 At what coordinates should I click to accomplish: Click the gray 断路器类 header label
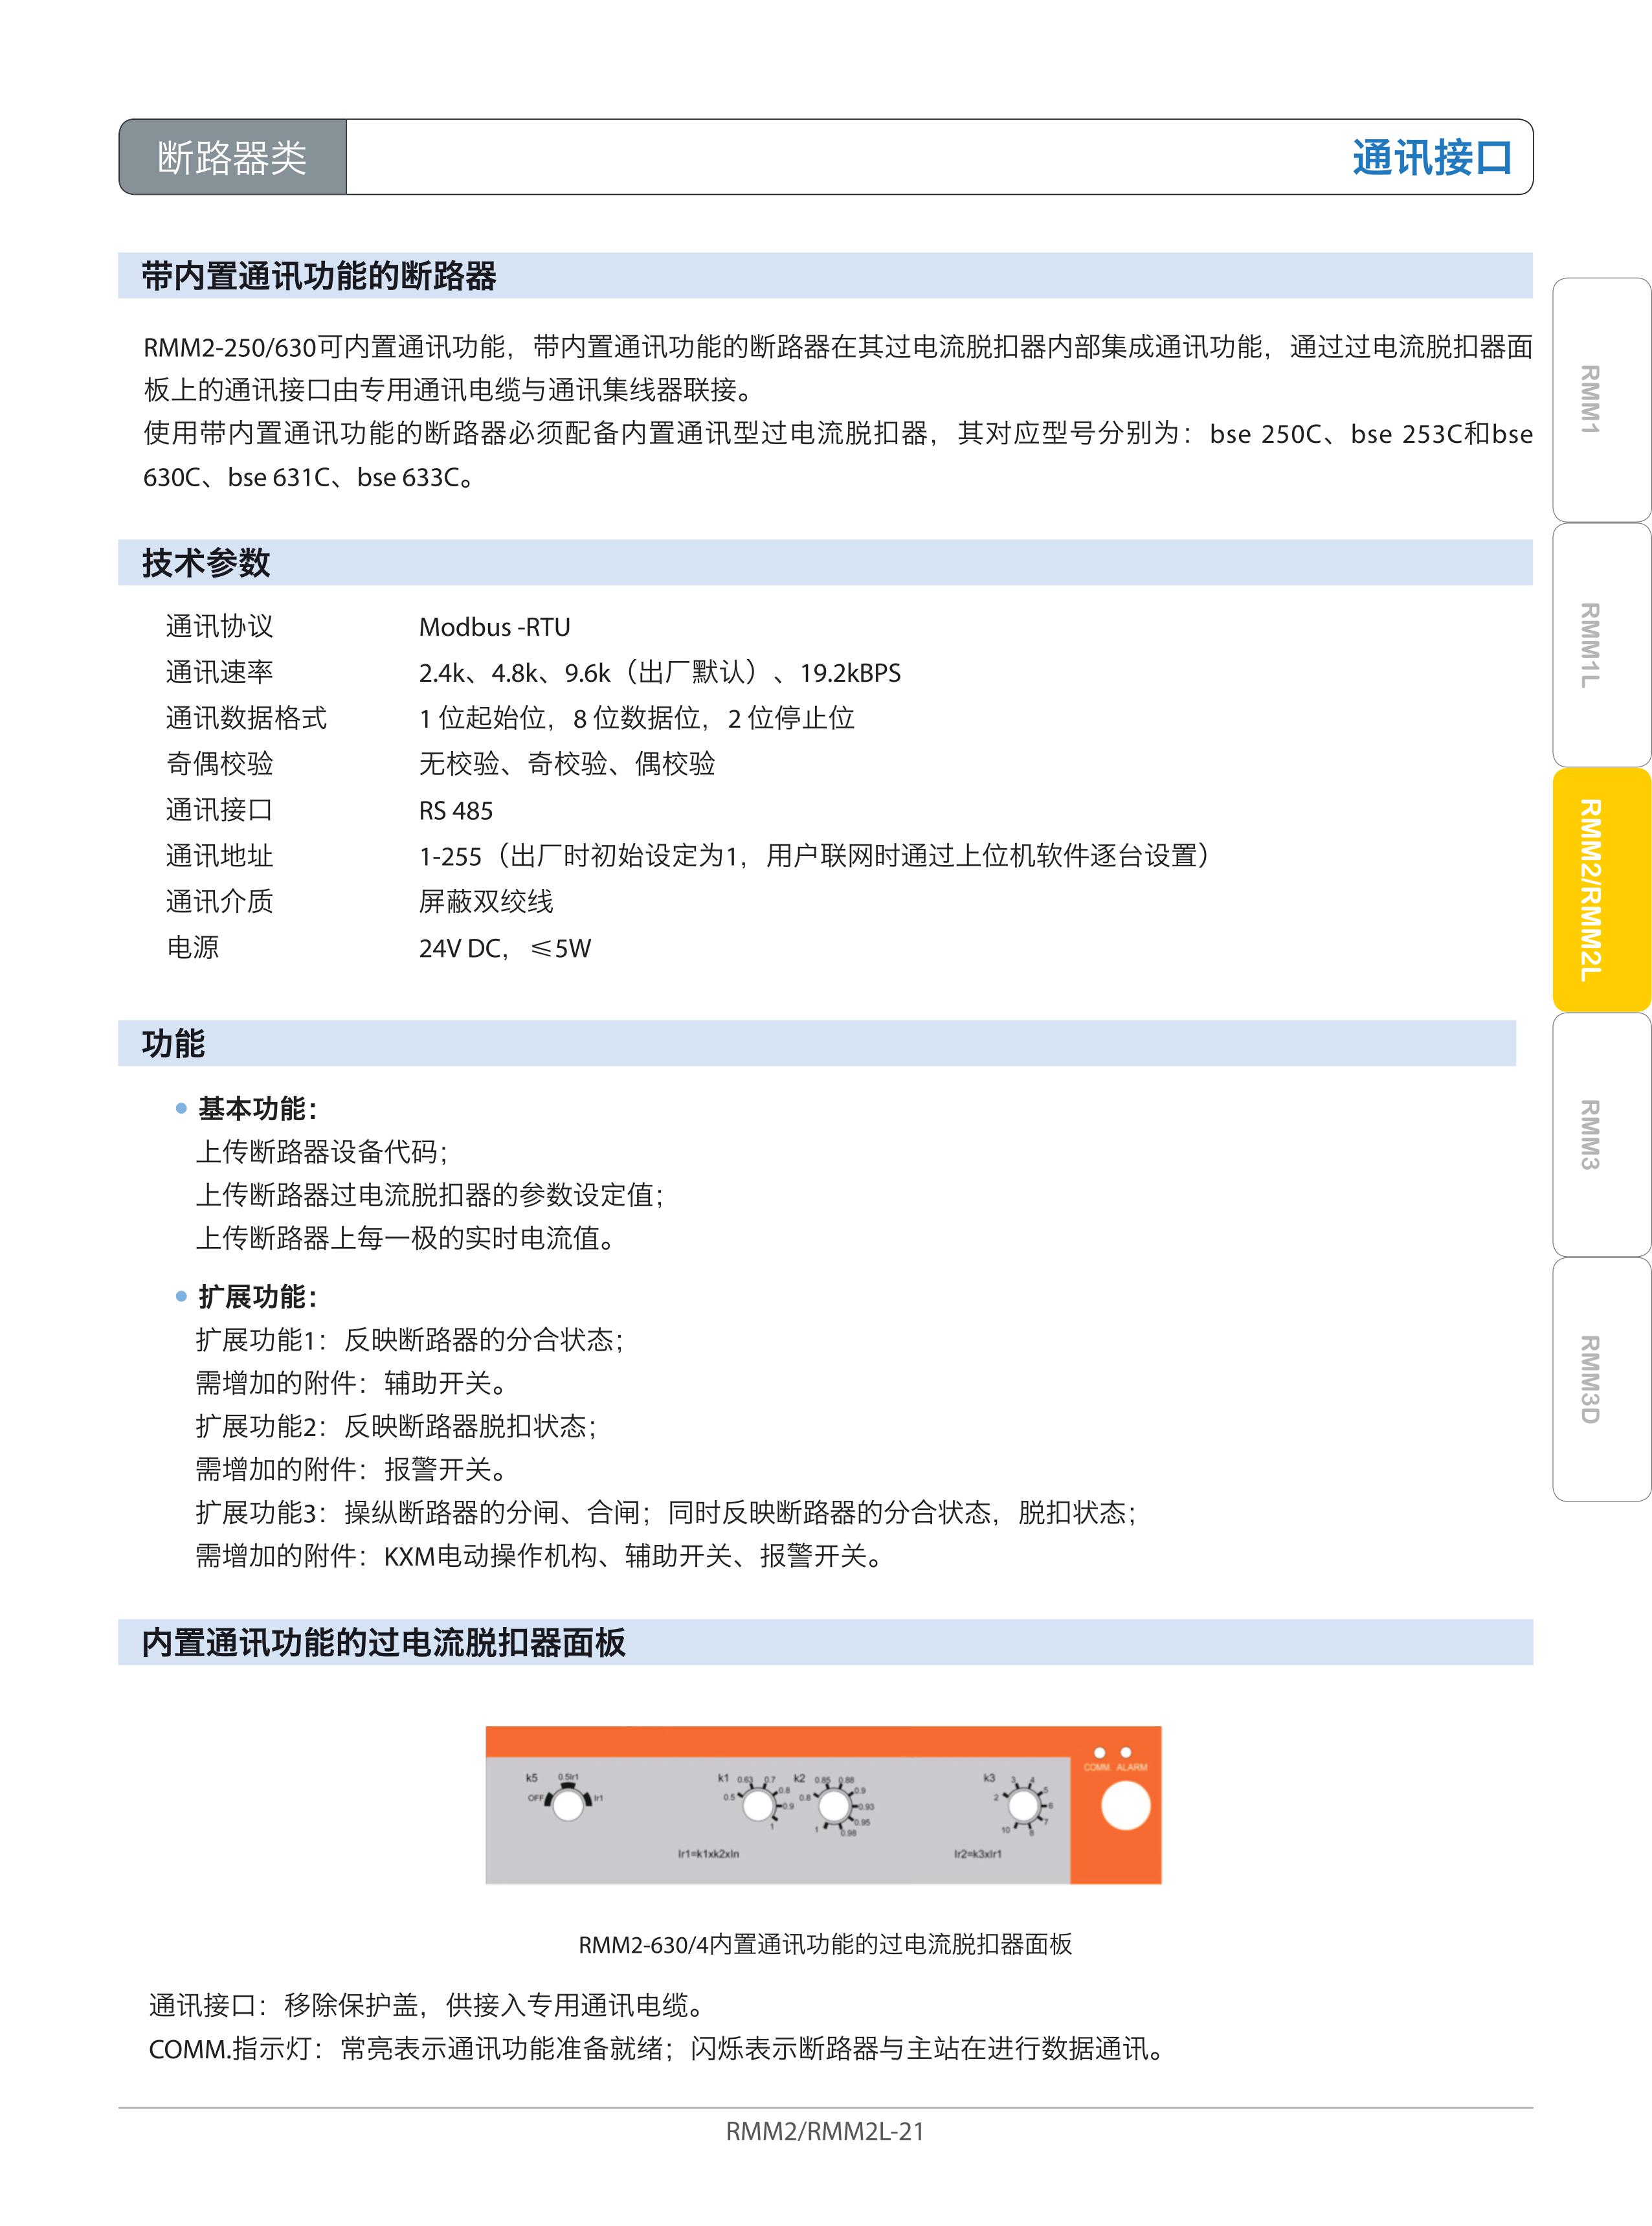(232, 157)
